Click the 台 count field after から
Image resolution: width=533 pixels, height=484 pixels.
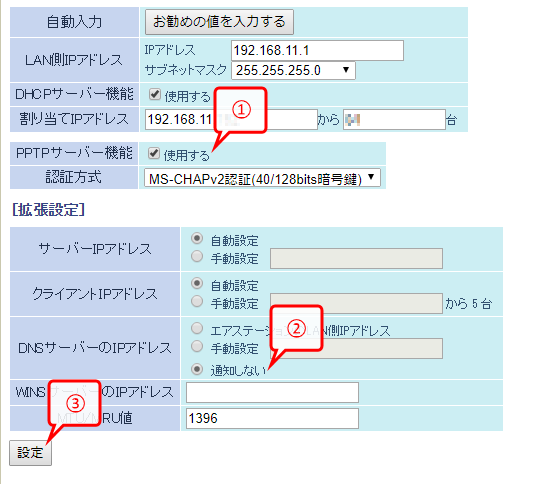[x=394, y=119]
